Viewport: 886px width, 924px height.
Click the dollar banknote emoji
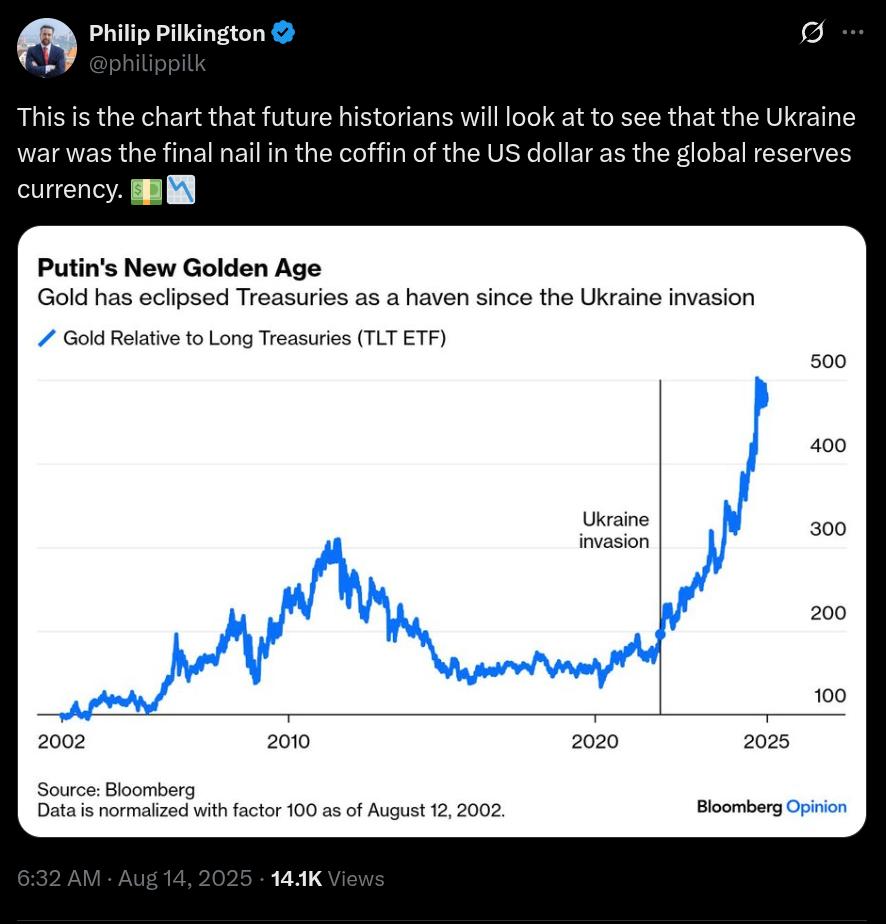146,191
